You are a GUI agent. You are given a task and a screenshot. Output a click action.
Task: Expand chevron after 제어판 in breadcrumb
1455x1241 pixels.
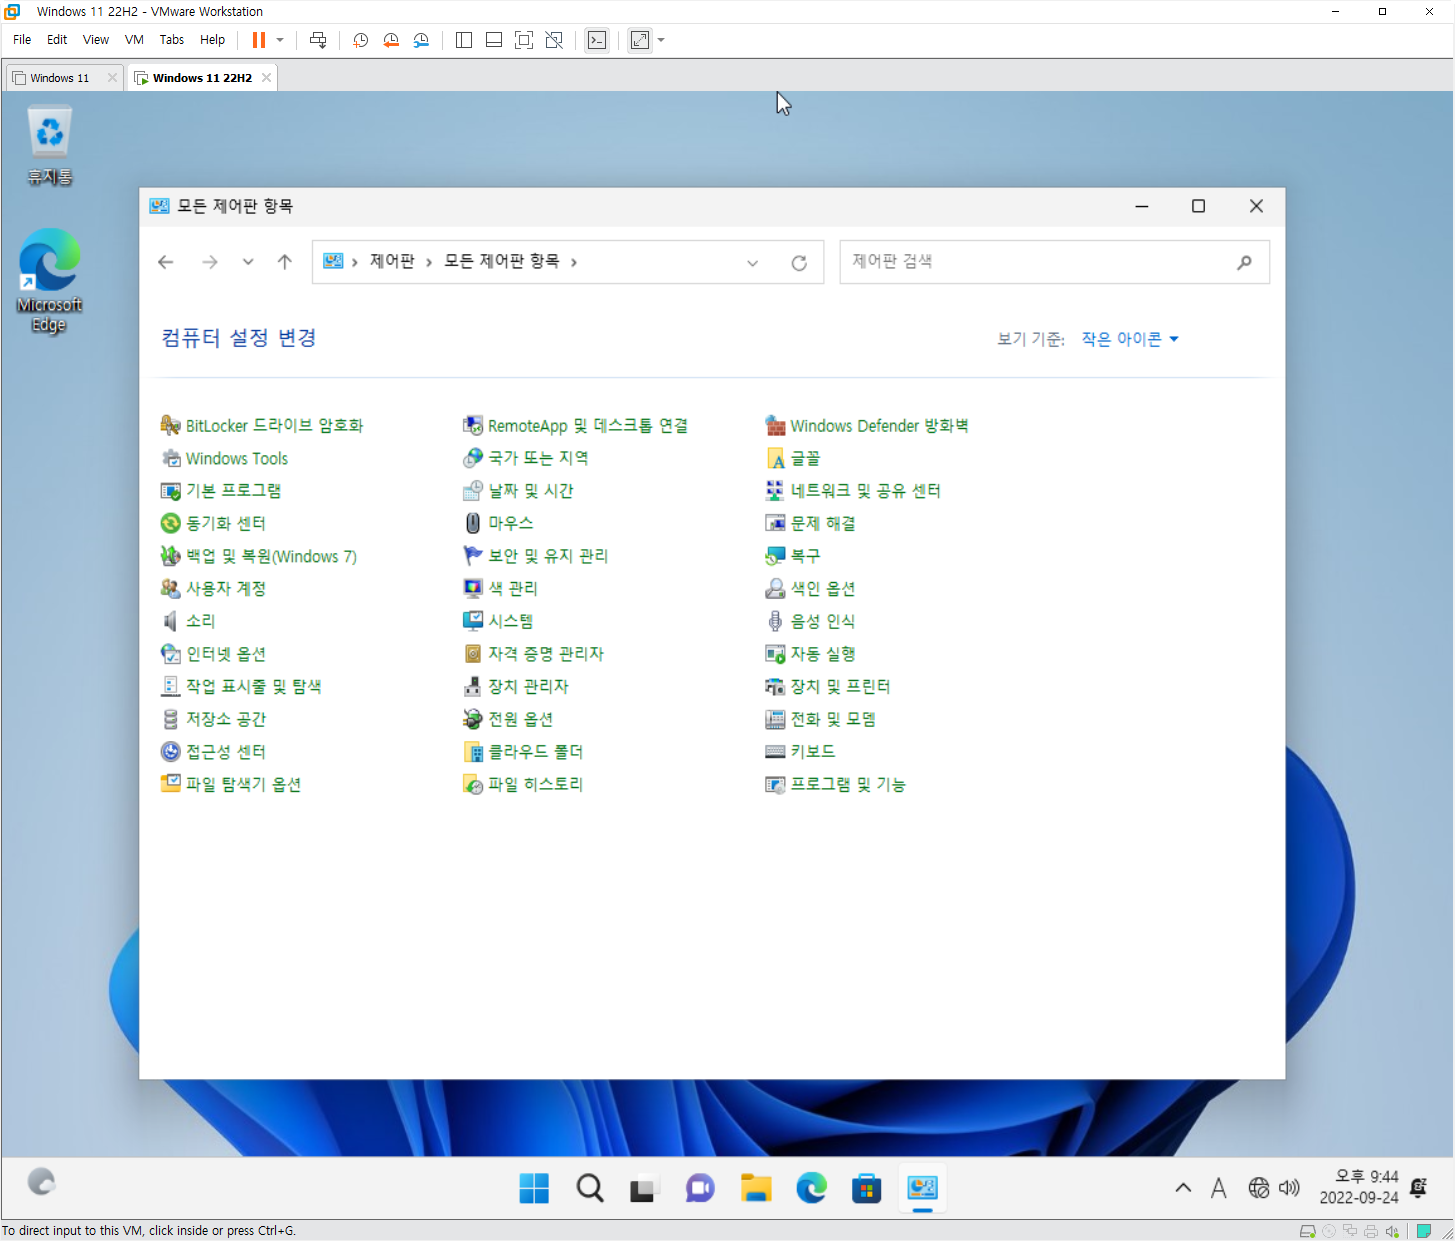(429, 262)
